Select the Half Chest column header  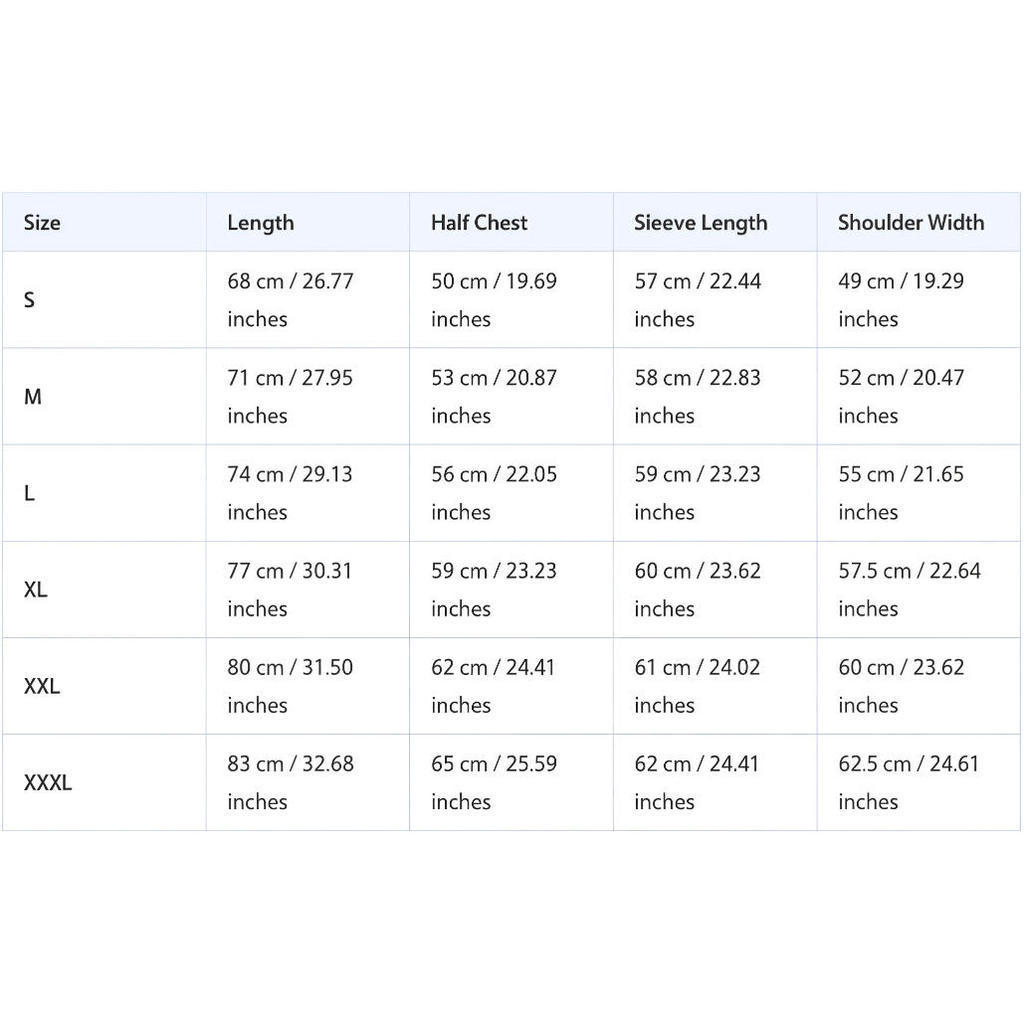[479, 223]
